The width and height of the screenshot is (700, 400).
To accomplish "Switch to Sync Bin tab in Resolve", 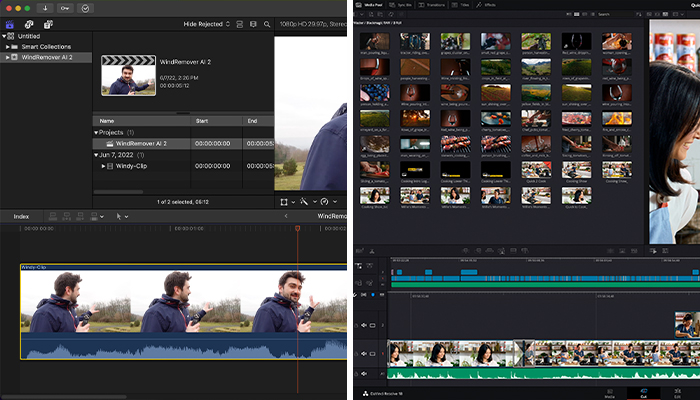I will pos(400,5).
